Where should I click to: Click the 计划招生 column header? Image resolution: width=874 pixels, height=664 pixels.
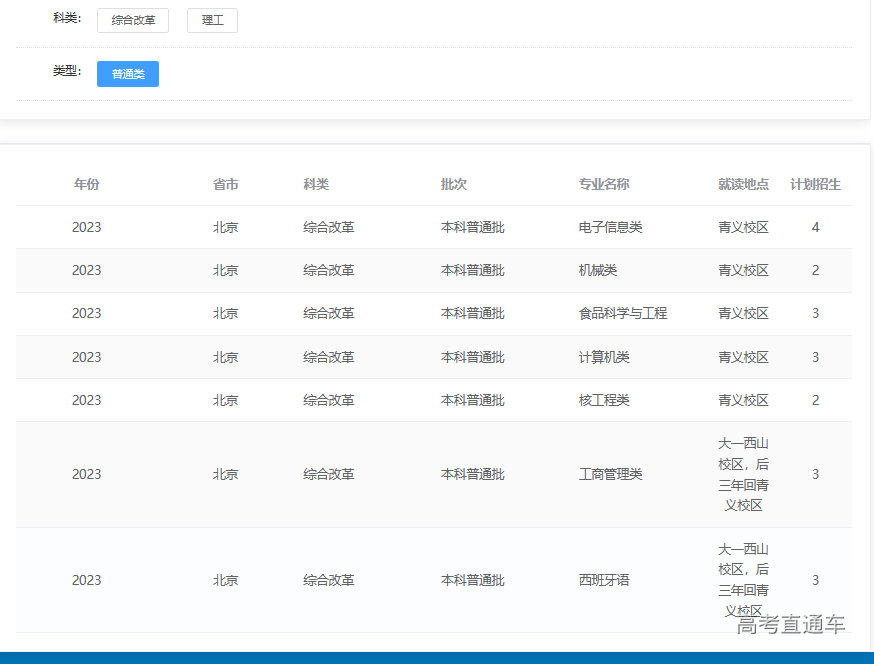pyautogui.click(x=815, y=184)
